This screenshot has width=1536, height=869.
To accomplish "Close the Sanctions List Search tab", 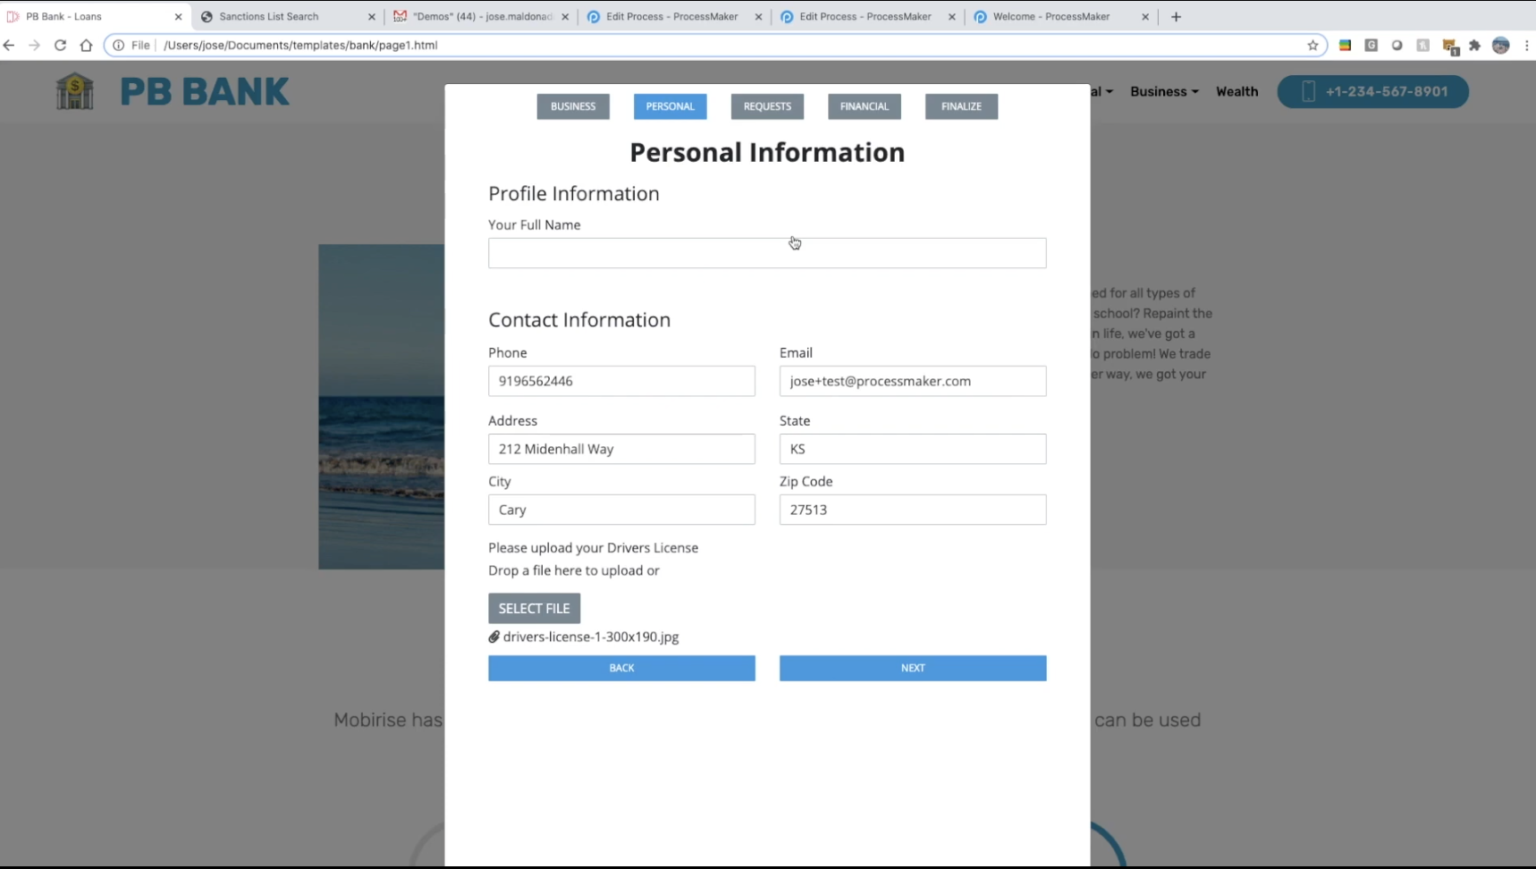I will point(371,17).
